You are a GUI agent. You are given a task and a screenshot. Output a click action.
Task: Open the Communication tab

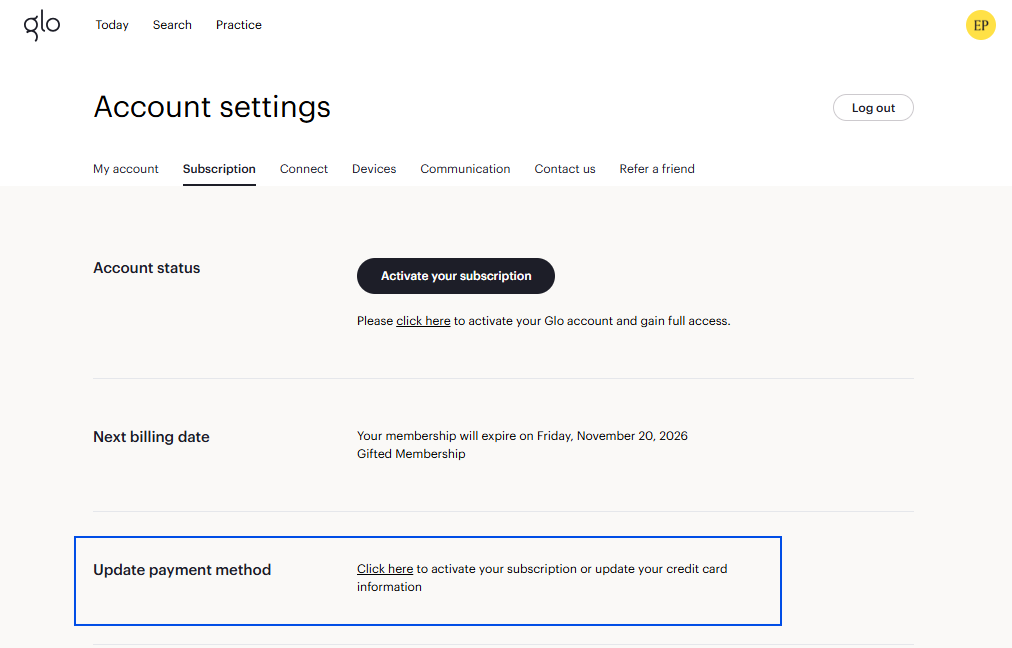coord(465,169)
